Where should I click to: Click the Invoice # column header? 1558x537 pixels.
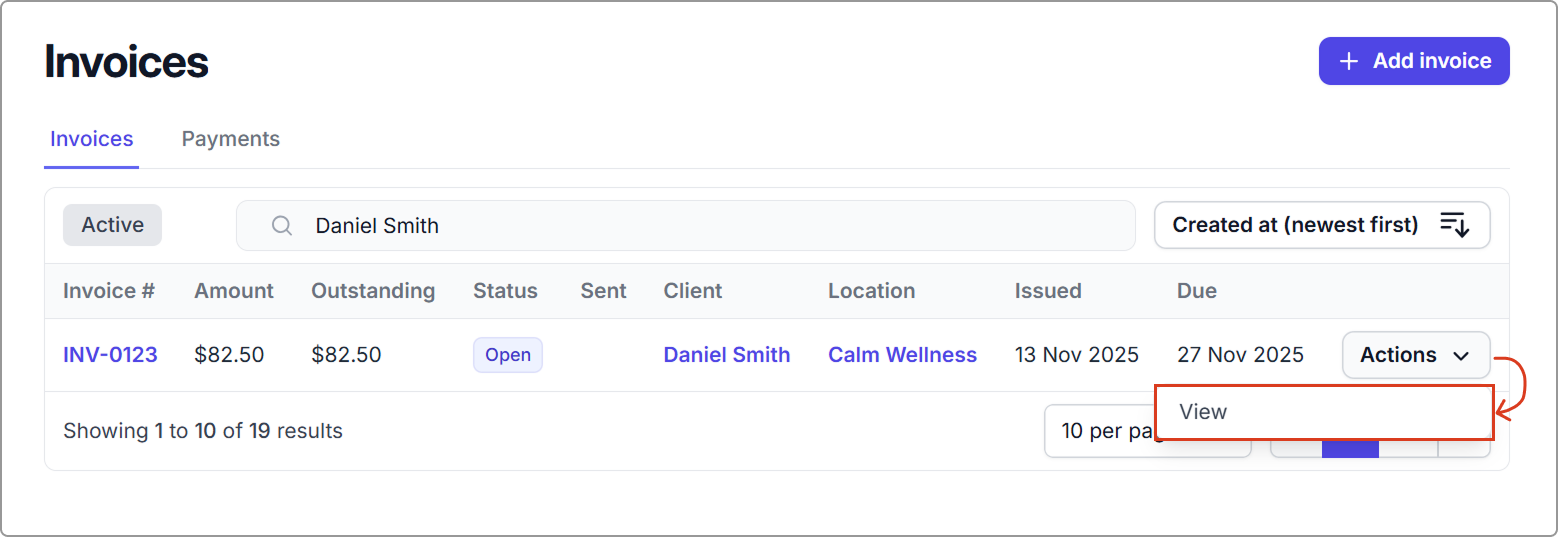[109, 291]
